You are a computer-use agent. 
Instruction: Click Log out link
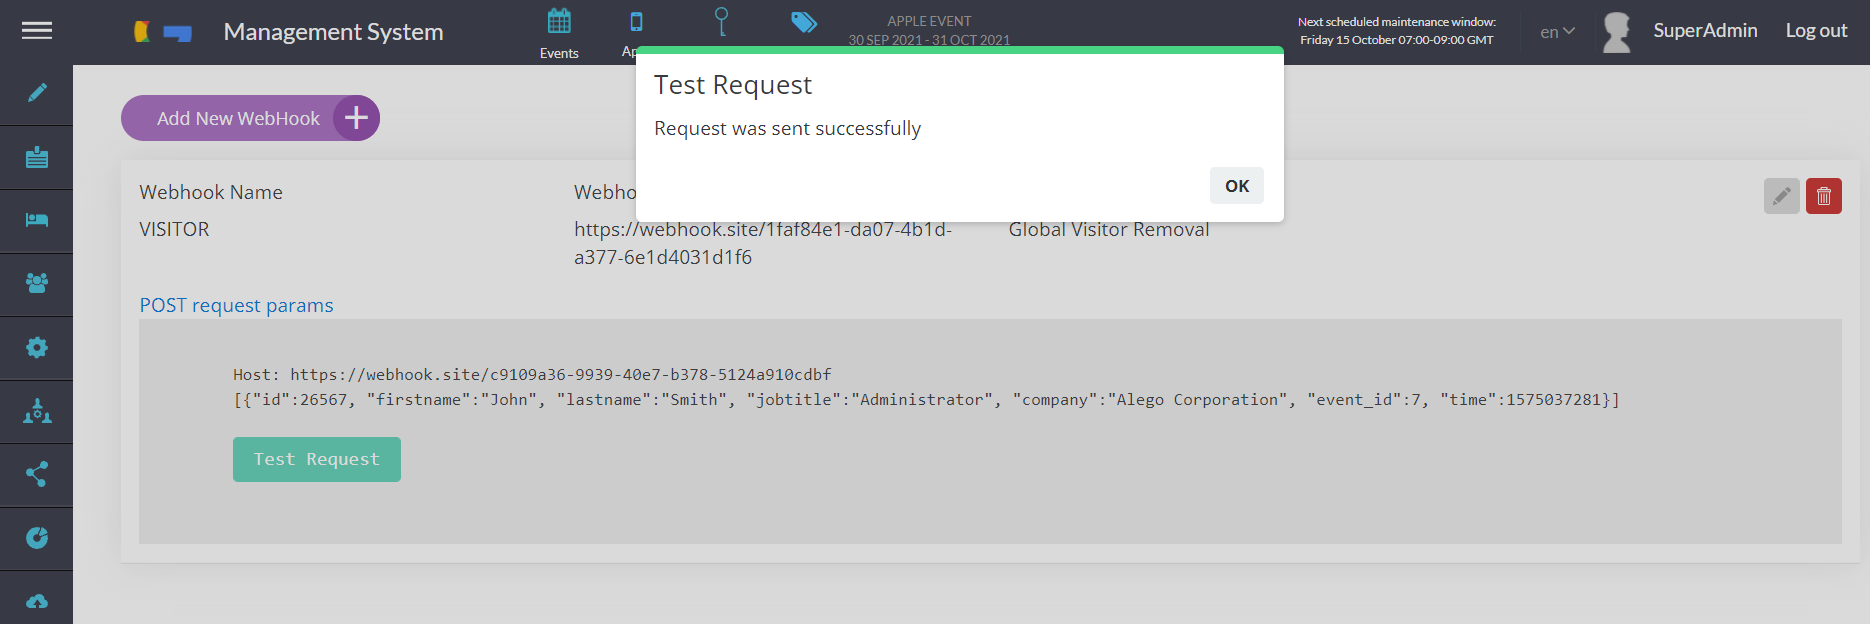(x=1816, y=31)
